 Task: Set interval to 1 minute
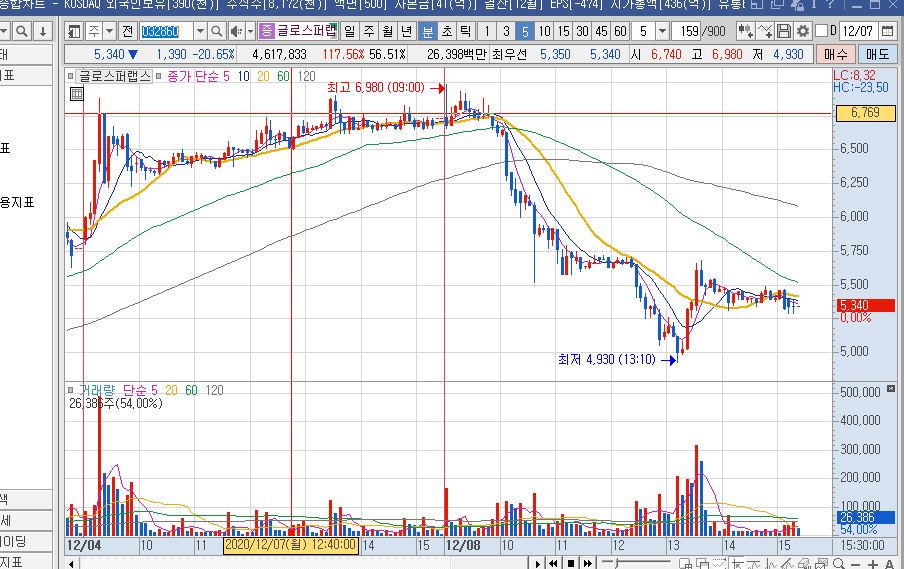(x=487, y=31)
